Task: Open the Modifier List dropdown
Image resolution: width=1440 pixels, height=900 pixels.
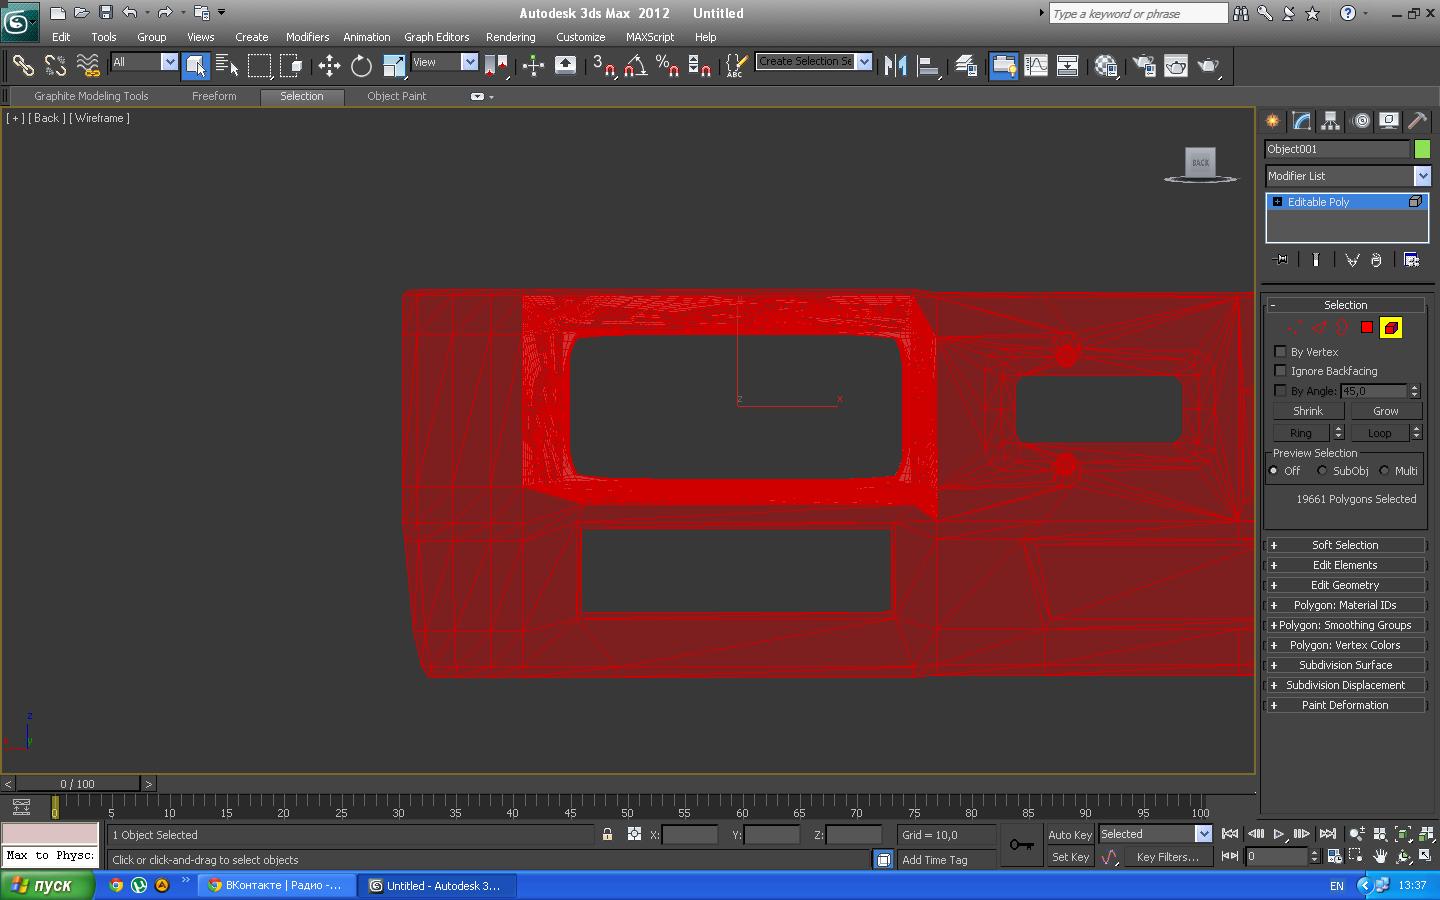Action: (1422, 176)
